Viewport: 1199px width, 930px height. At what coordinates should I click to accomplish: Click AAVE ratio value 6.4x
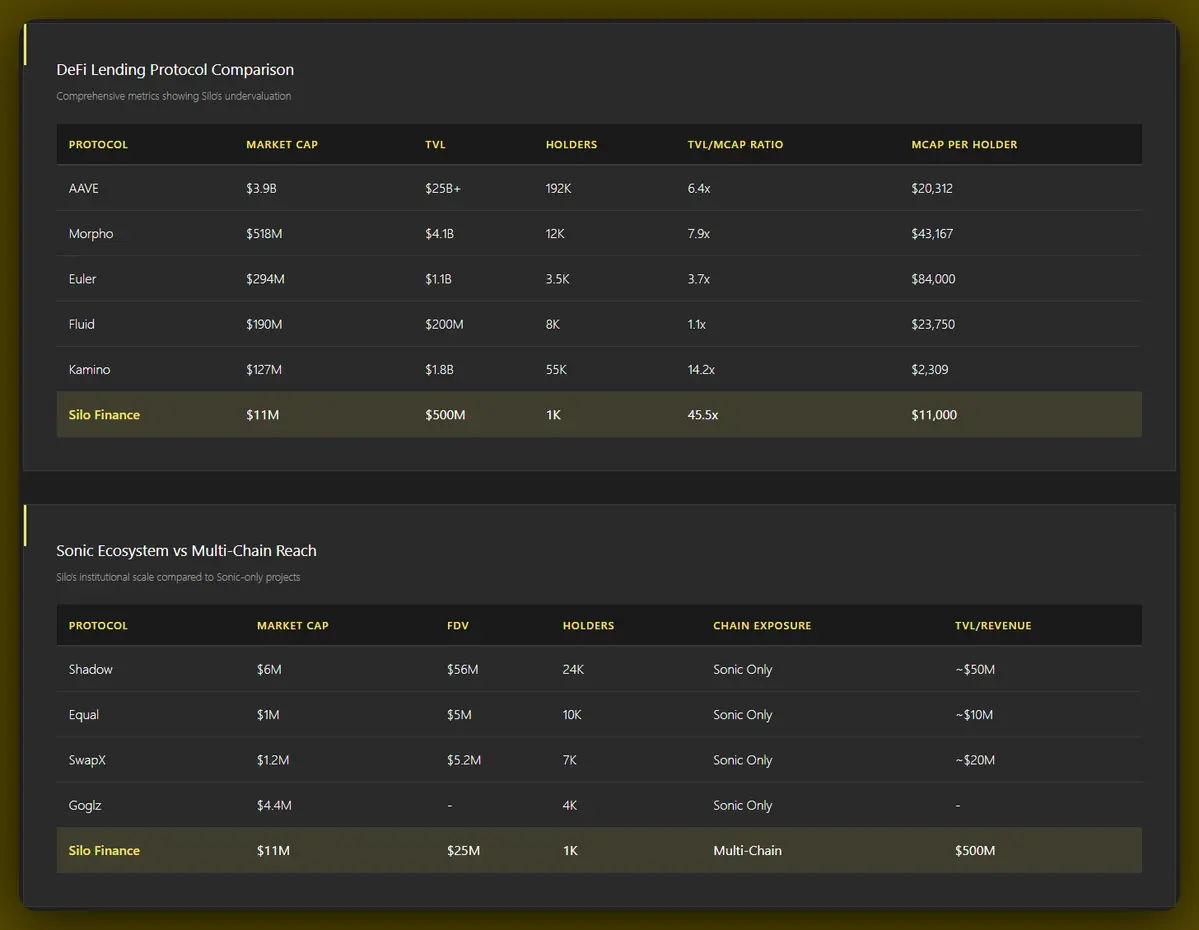(x=699, y=188)
